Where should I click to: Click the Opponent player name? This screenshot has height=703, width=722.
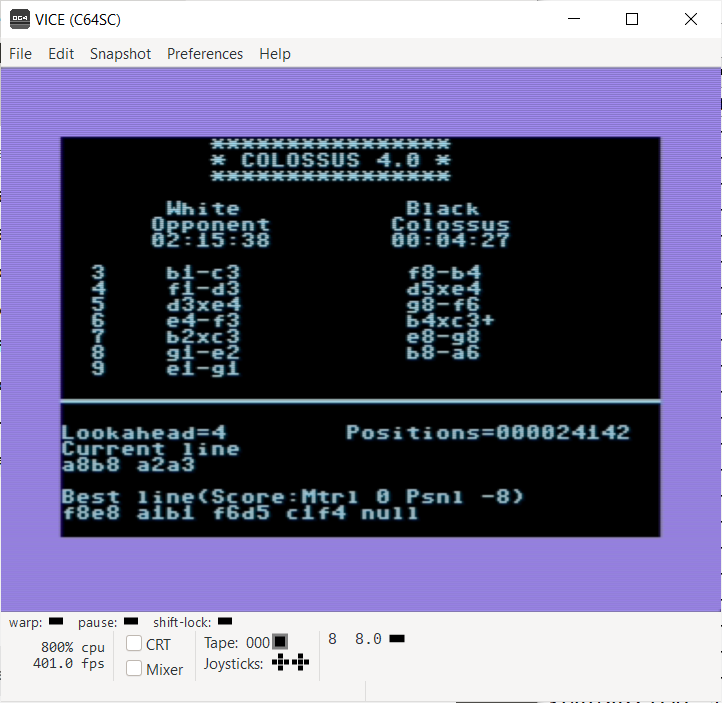coord(210,224)
